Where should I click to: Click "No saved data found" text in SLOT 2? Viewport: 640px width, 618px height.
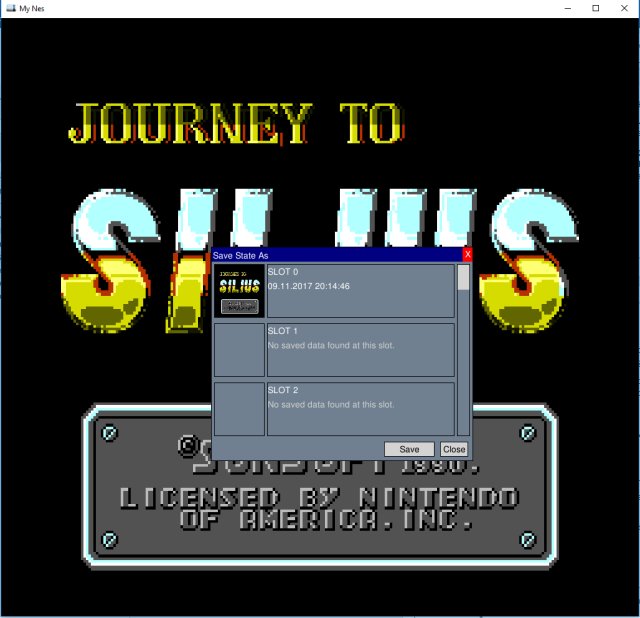(331, 405)
